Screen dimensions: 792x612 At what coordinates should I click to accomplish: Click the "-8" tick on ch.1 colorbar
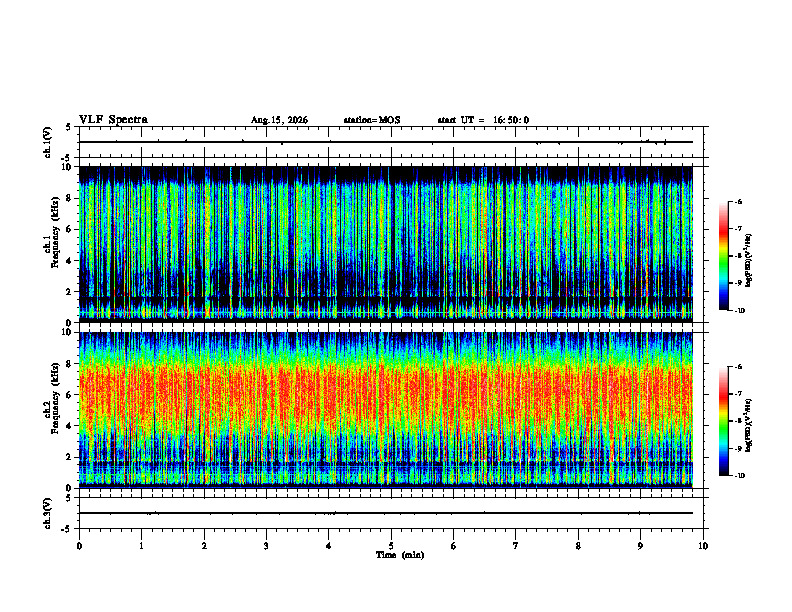(x=739, y=256)
